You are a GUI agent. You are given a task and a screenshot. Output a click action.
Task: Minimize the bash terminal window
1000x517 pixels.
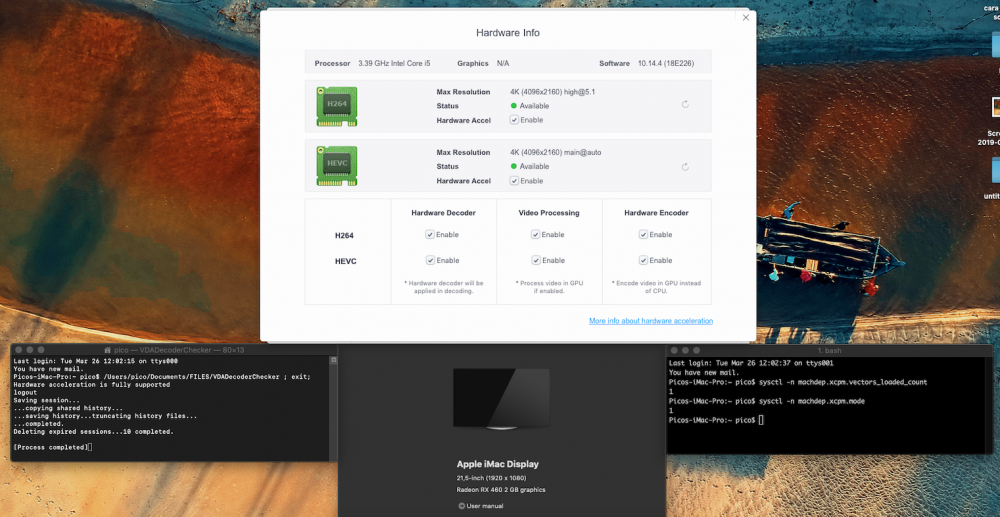point(685,351)
